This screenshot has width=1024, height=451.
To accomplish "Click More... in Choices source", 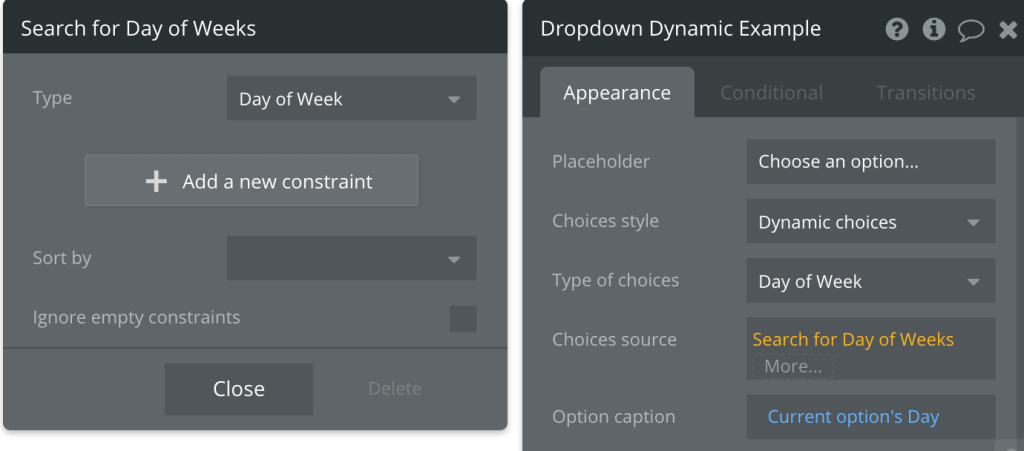I will 793,366.
